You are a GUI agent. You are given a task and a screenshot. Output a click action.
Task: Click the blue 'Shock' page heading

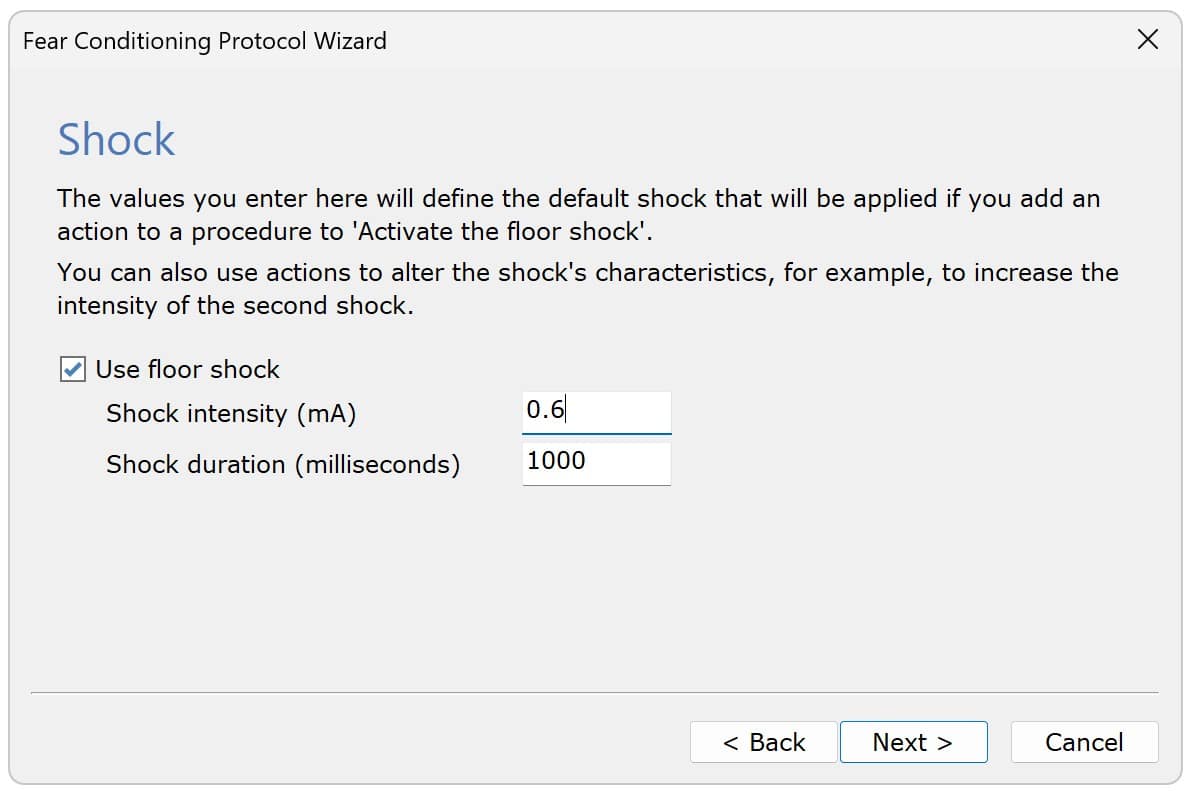coord(116,140)
